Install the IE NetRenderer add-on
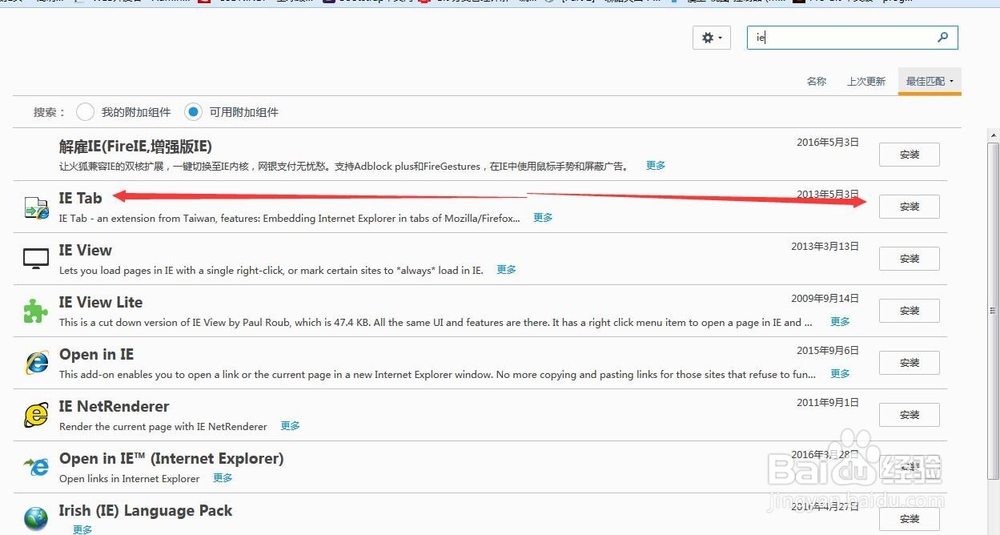The image size is (1000, 535). pyautogui.click(x=909, y=415)
